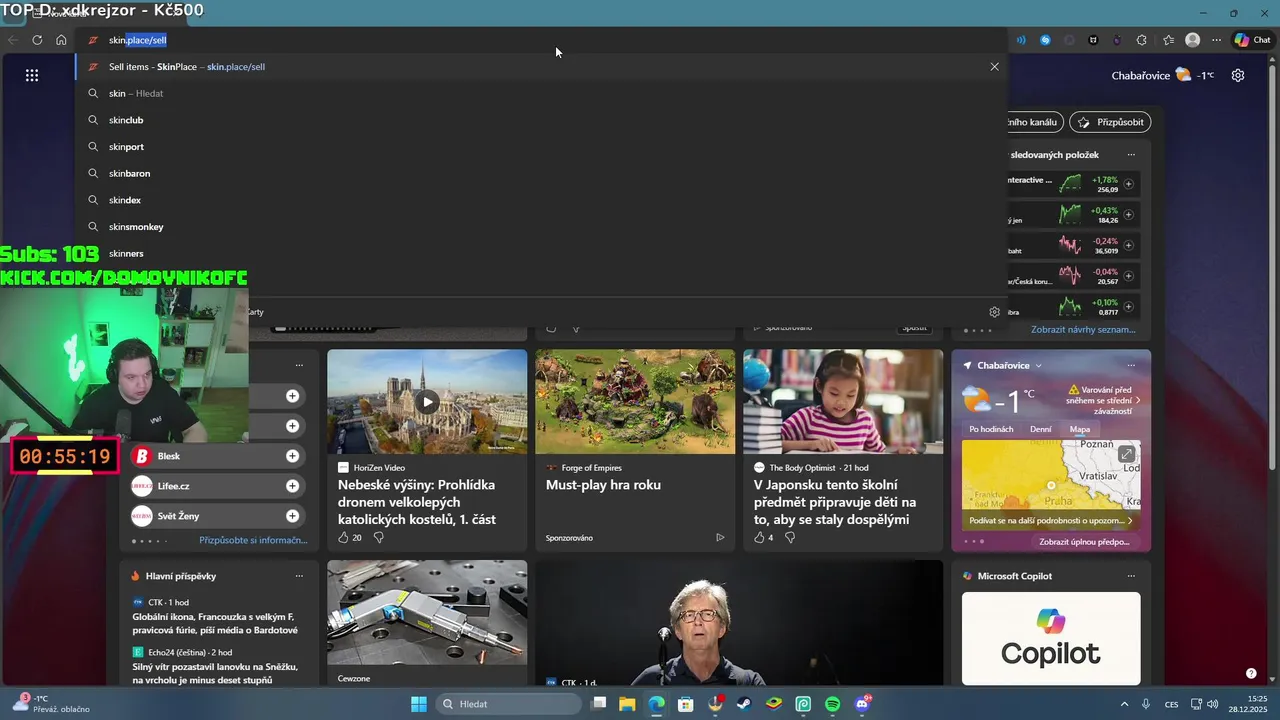Image resolution: width=1280 pixels, height=720 pixels.
Task: Add the baht -0,24% item to watchlist
Action: (x=1128, y=245)
